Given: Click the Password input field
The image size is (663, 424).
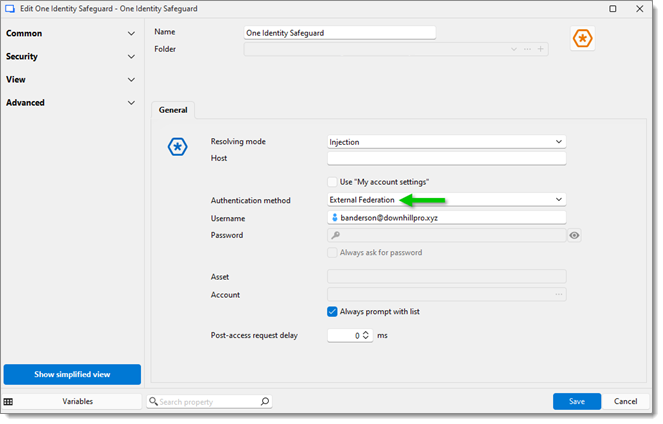Looking at the screenshot, I should [447, 235].
